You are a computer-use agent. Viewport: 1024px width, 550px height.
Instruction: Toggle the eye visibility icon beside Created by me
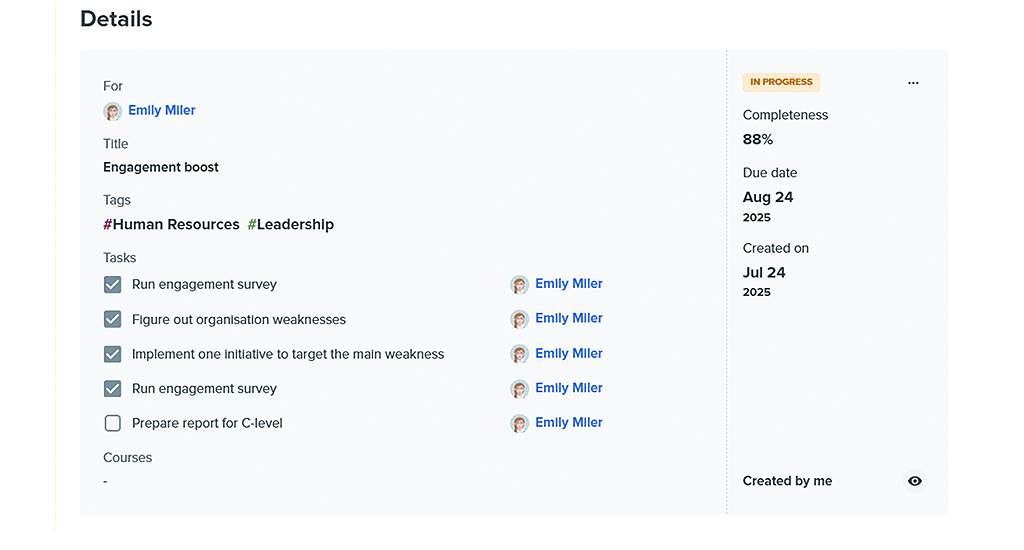click(x=915, y=481)
